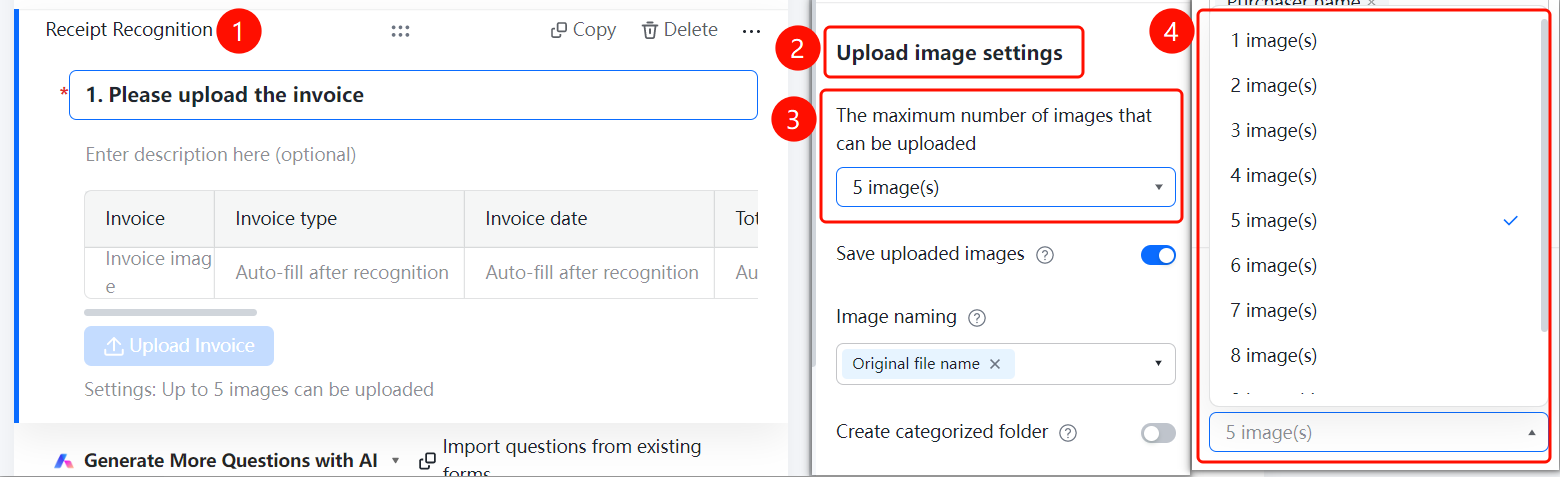Open the maximum images dropdown in settings
The image size is (1560, 477).
(x=1006, y=187)
